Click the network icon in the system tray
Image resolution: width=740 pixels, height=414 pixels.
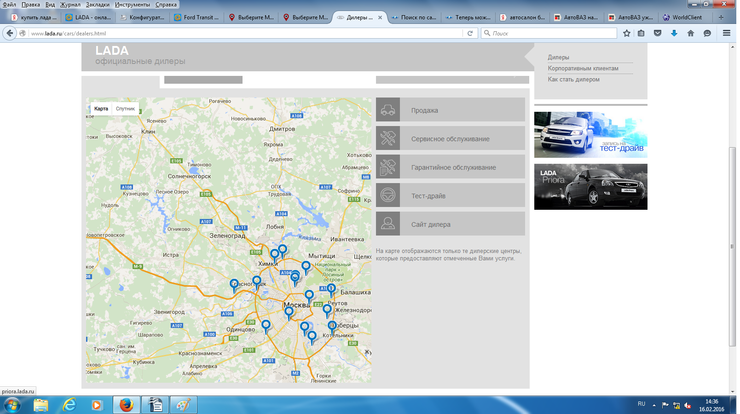tap(676, 406)
